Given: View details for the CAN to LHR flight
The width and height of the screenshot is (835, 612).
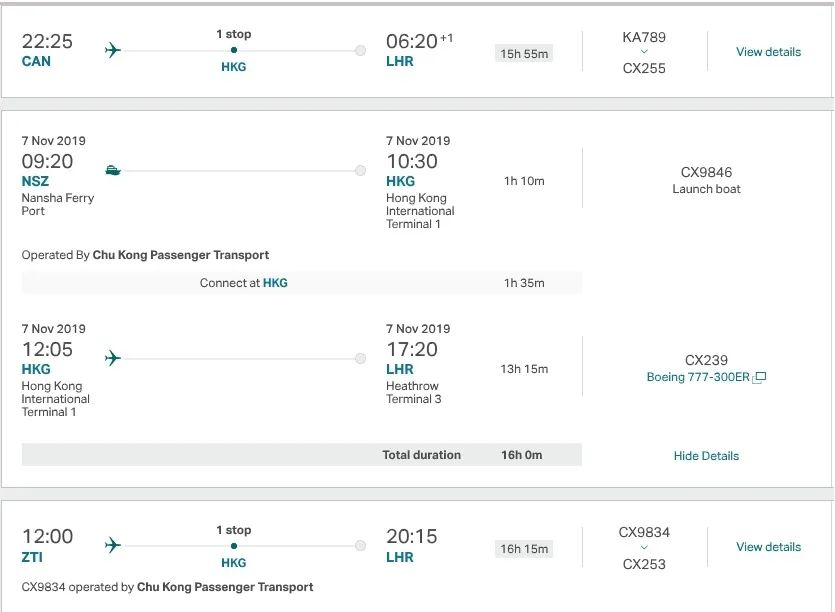Looking at the screenshot, I should pyautogui.click(x=768, y=52).
